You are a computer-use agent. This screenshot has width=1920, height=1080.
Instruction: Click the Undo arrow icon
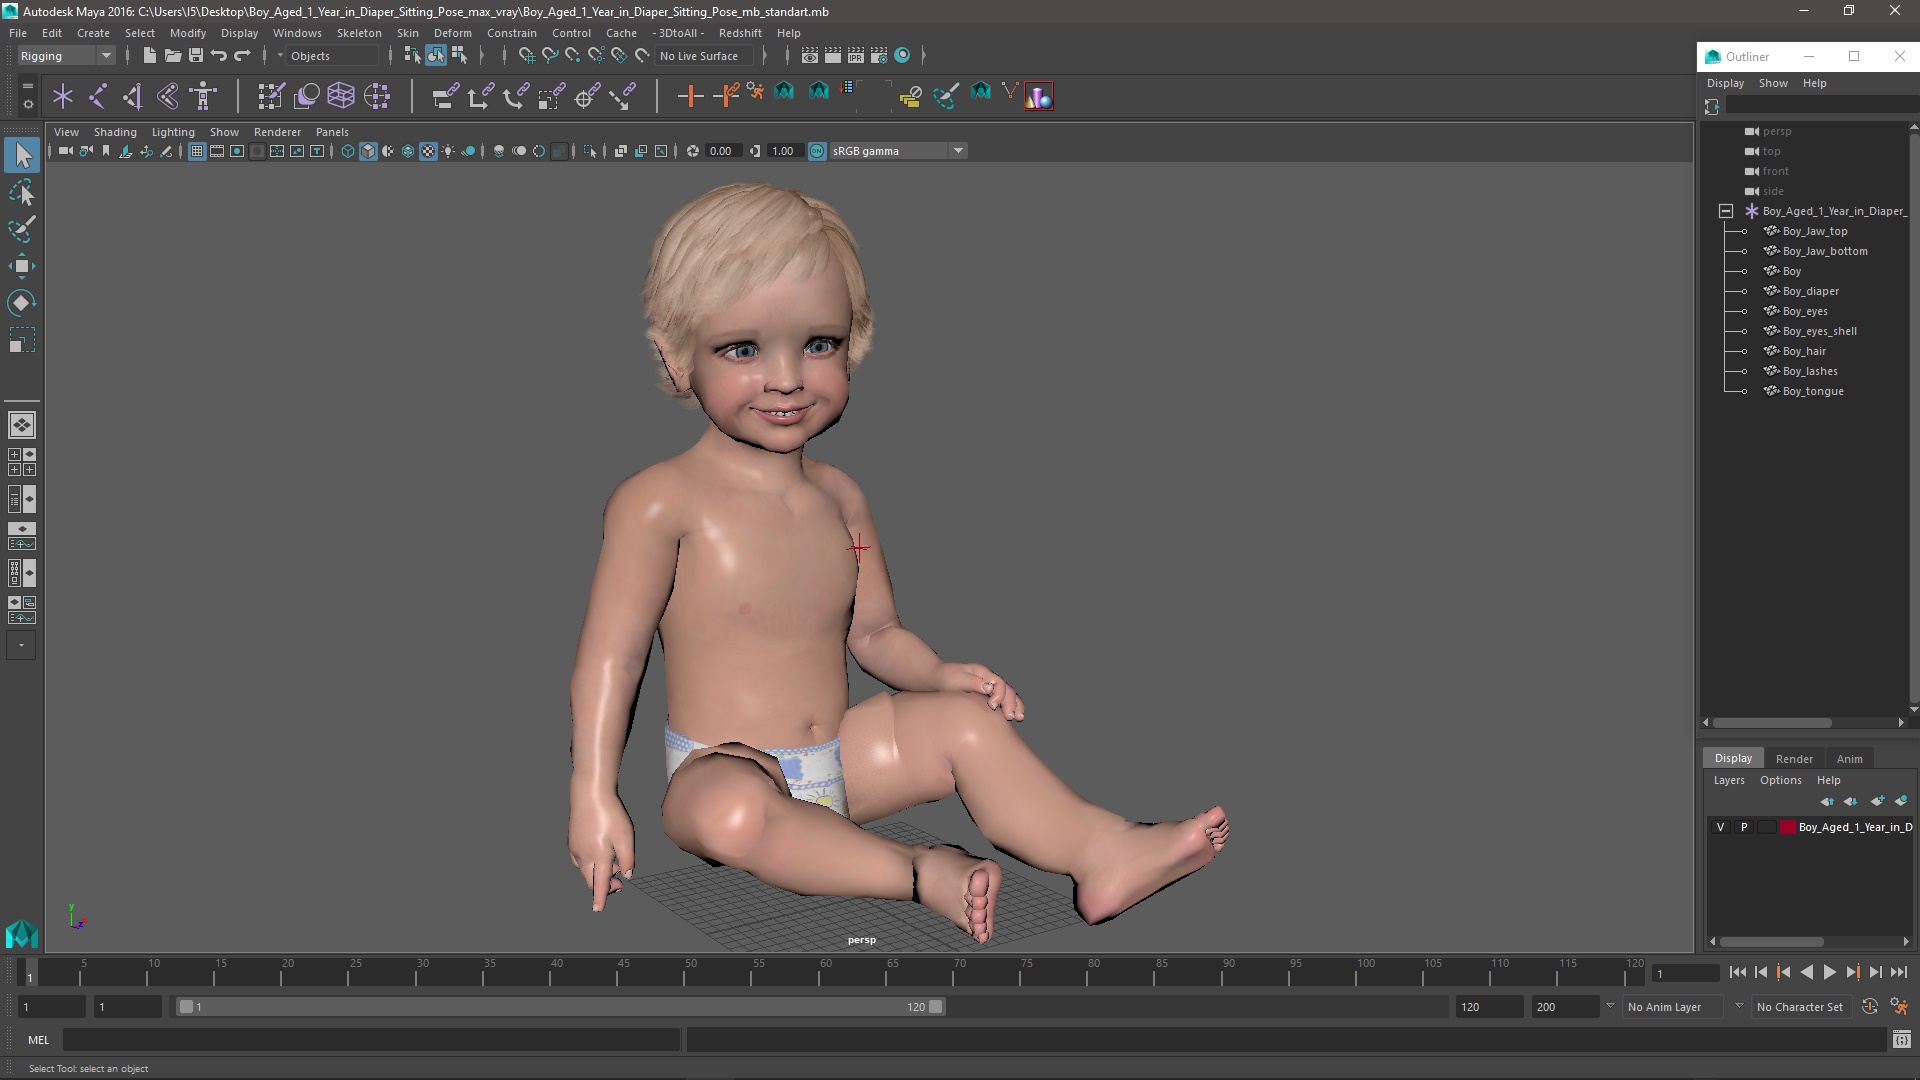[219, 56]
